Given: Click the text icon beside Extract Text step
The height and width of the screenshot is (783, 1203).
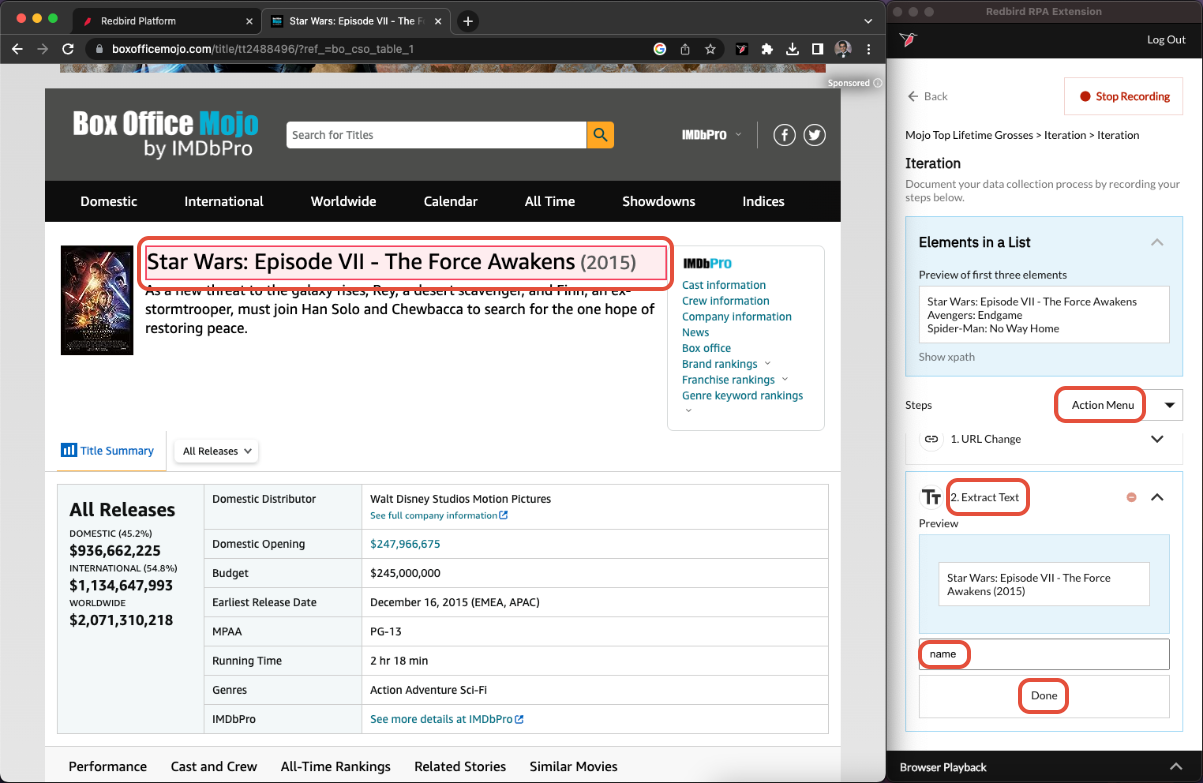Looking at the screenshot, I should (x=931, y=497).
